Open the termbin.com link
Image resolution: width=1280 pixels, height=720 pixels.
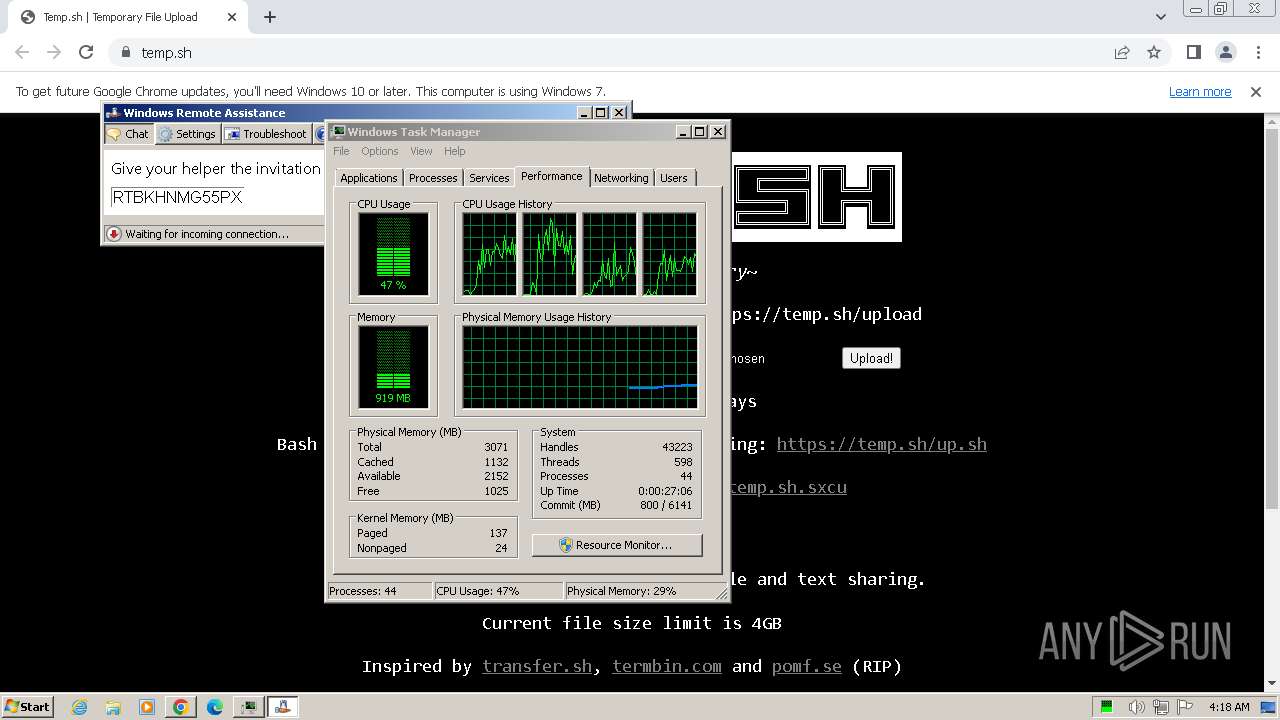pyautogui.click(x=667, y=666)
